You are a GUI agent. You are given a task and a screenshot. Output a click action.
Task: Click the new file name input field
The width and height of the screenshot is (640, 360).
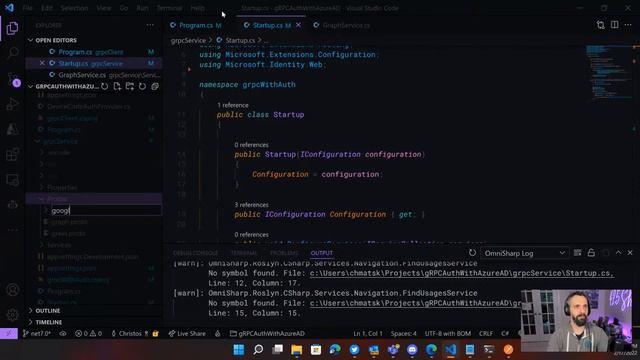(106, 211)
